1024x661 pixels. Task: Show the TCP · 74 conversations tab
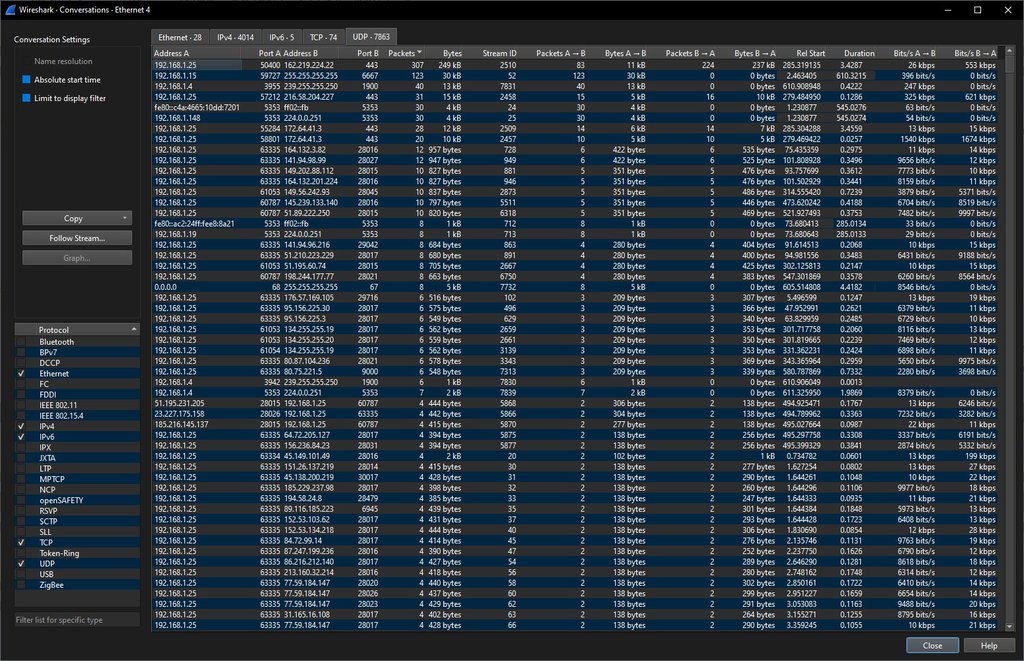tap(323, 37)
